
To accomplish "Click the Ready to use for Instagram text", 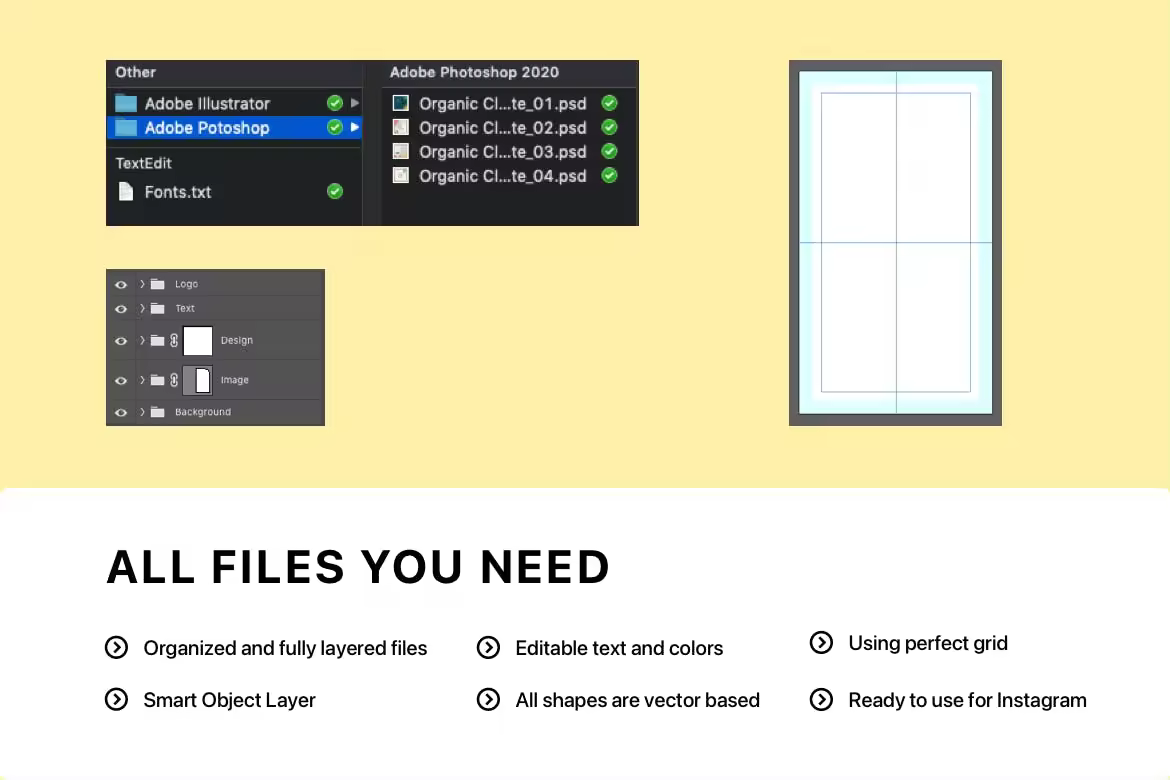I will point(967,700).
